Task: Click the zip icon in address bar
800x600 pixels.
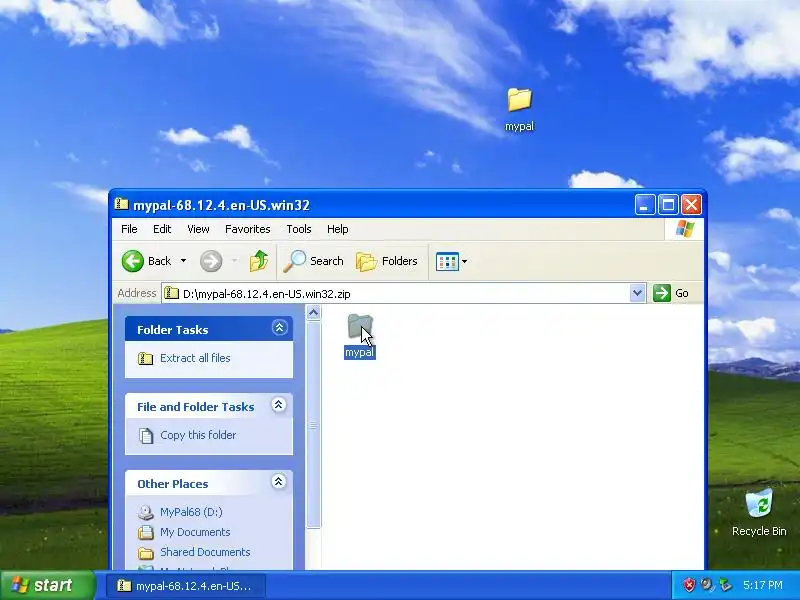Action: 172,293
